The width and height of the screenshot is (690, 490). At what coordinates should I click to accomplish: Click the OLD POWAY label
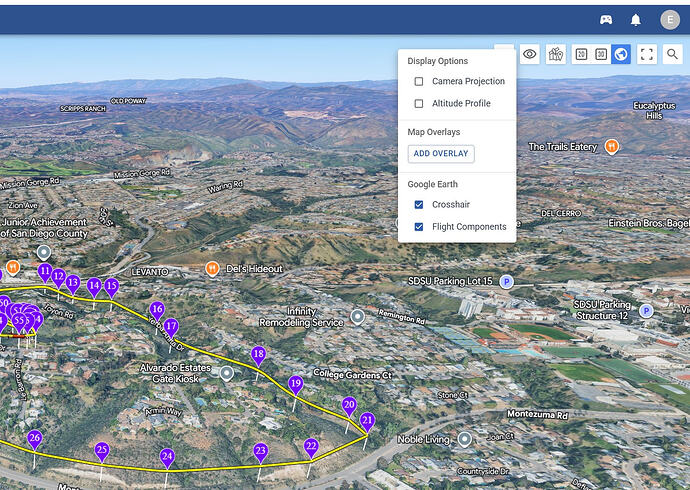click(x=128, y=101)
